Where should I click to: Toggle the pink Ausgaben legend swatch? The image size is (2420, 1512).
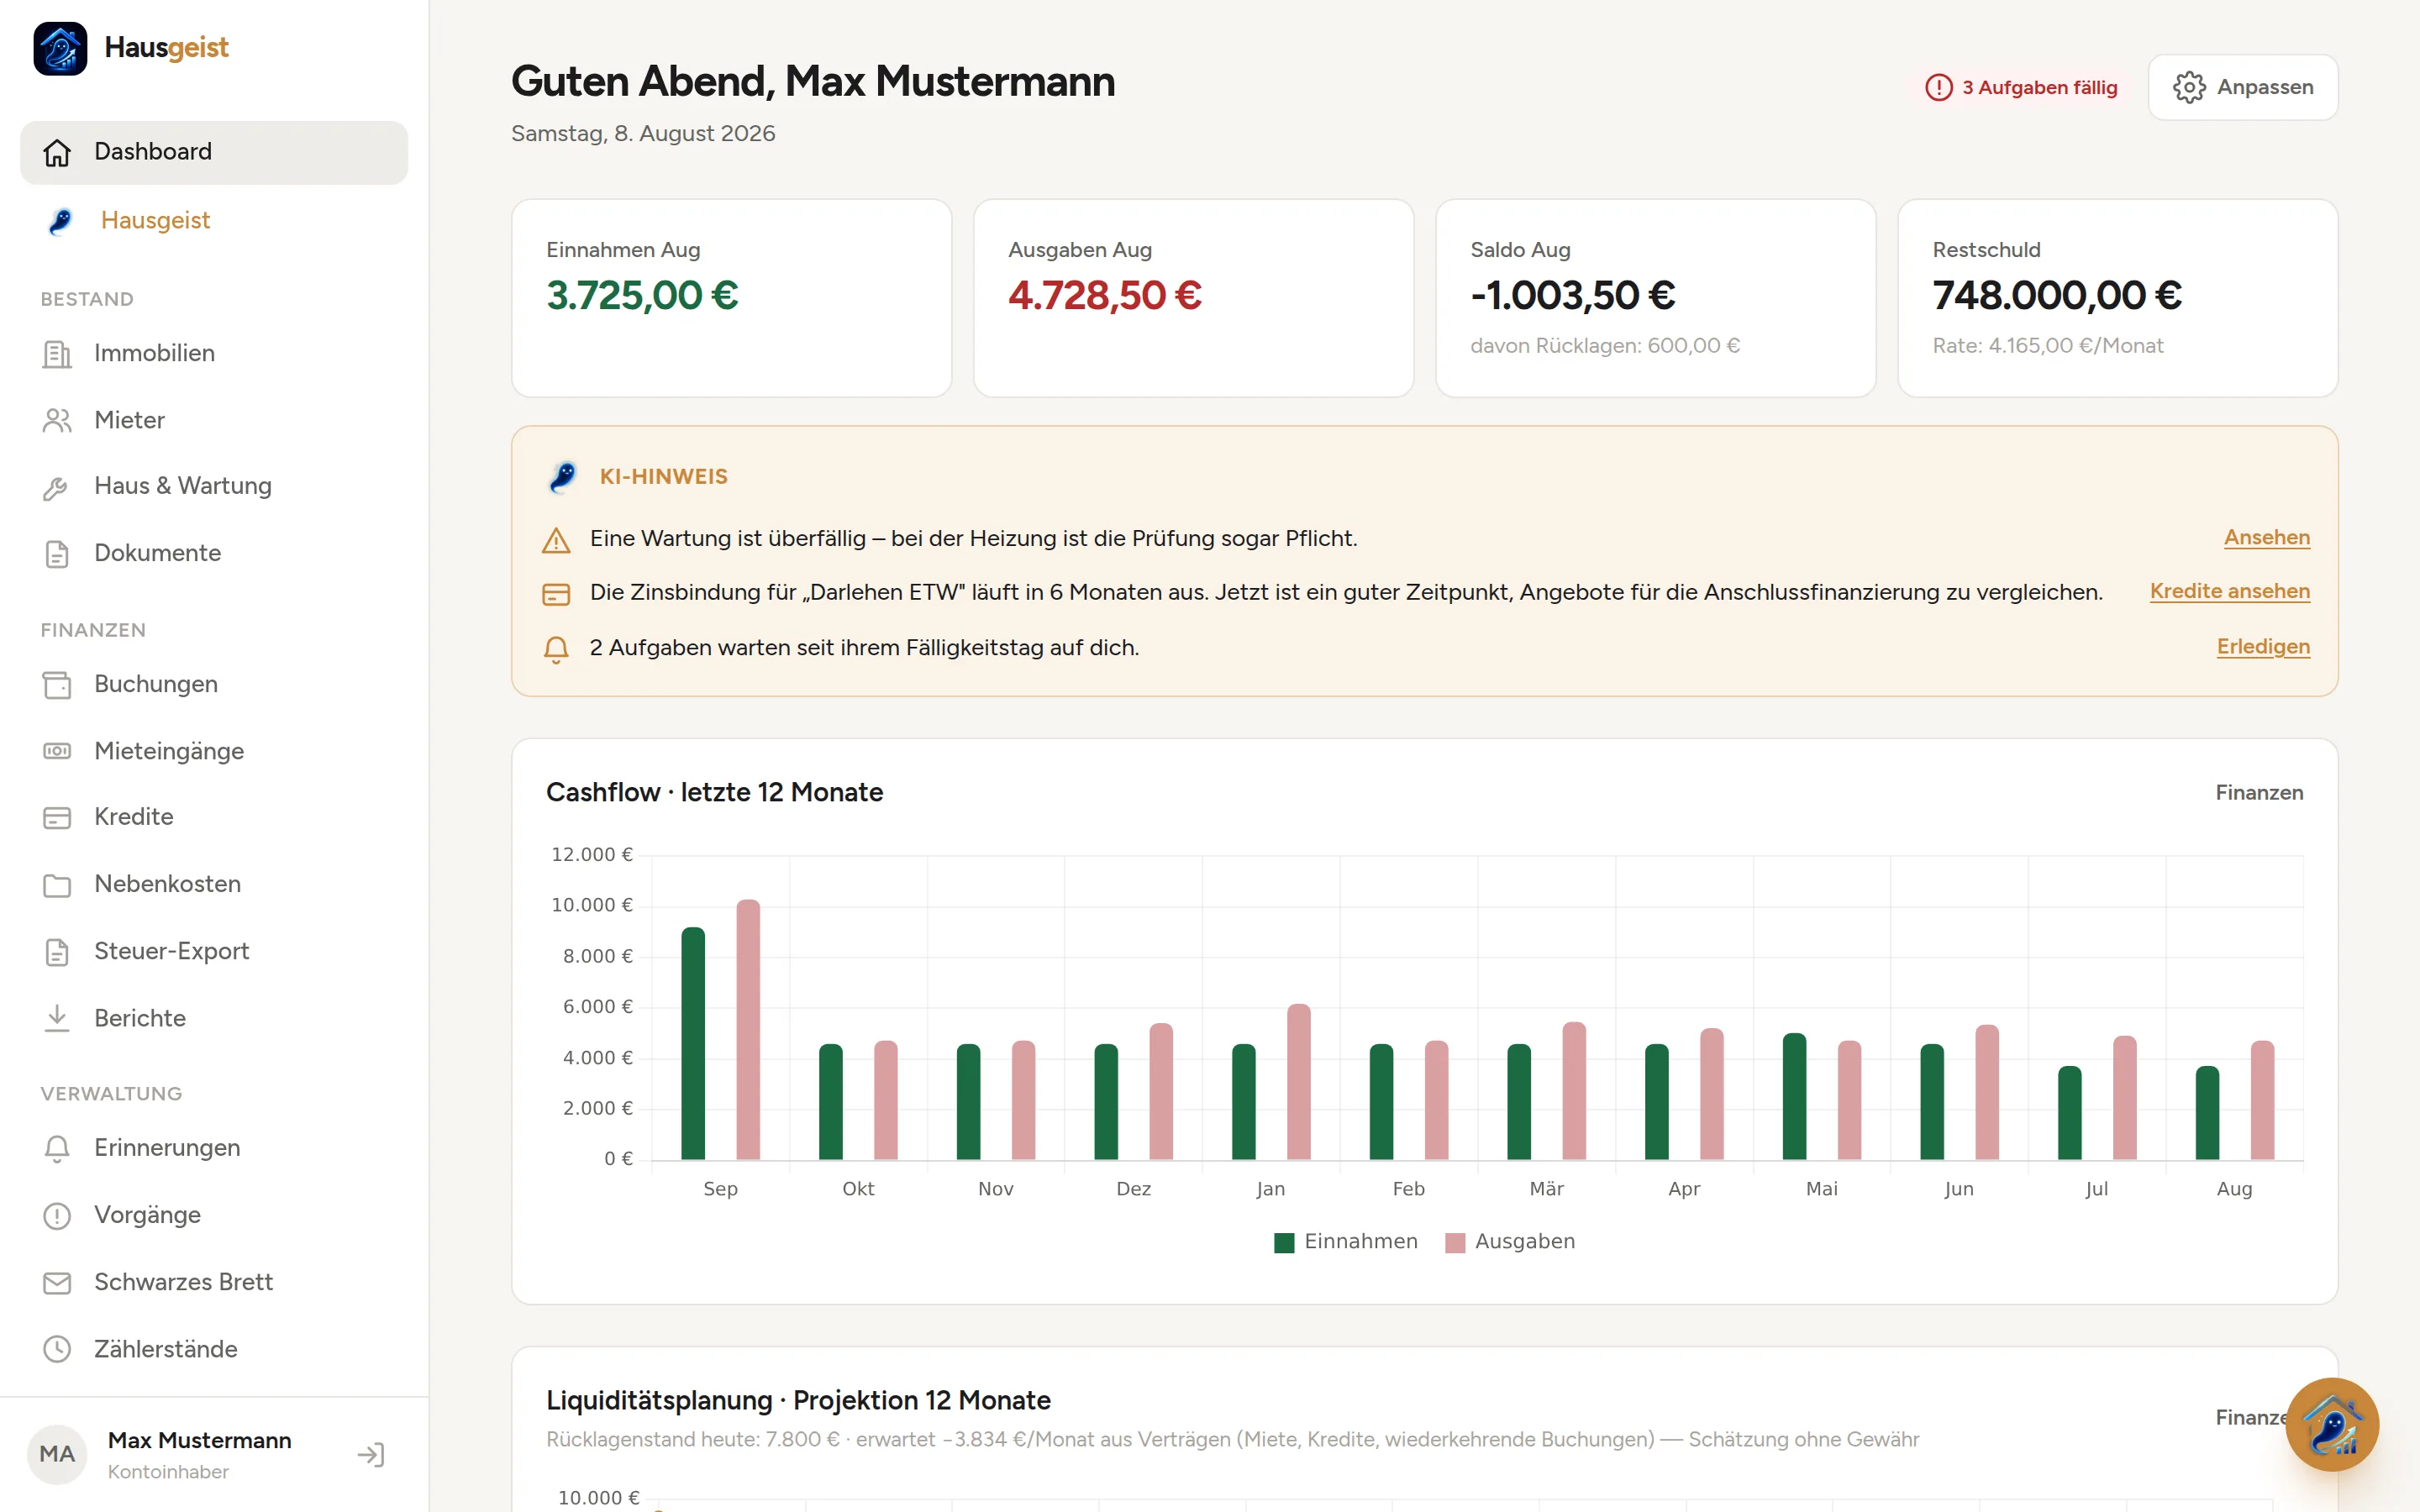click(1455, 1243)
